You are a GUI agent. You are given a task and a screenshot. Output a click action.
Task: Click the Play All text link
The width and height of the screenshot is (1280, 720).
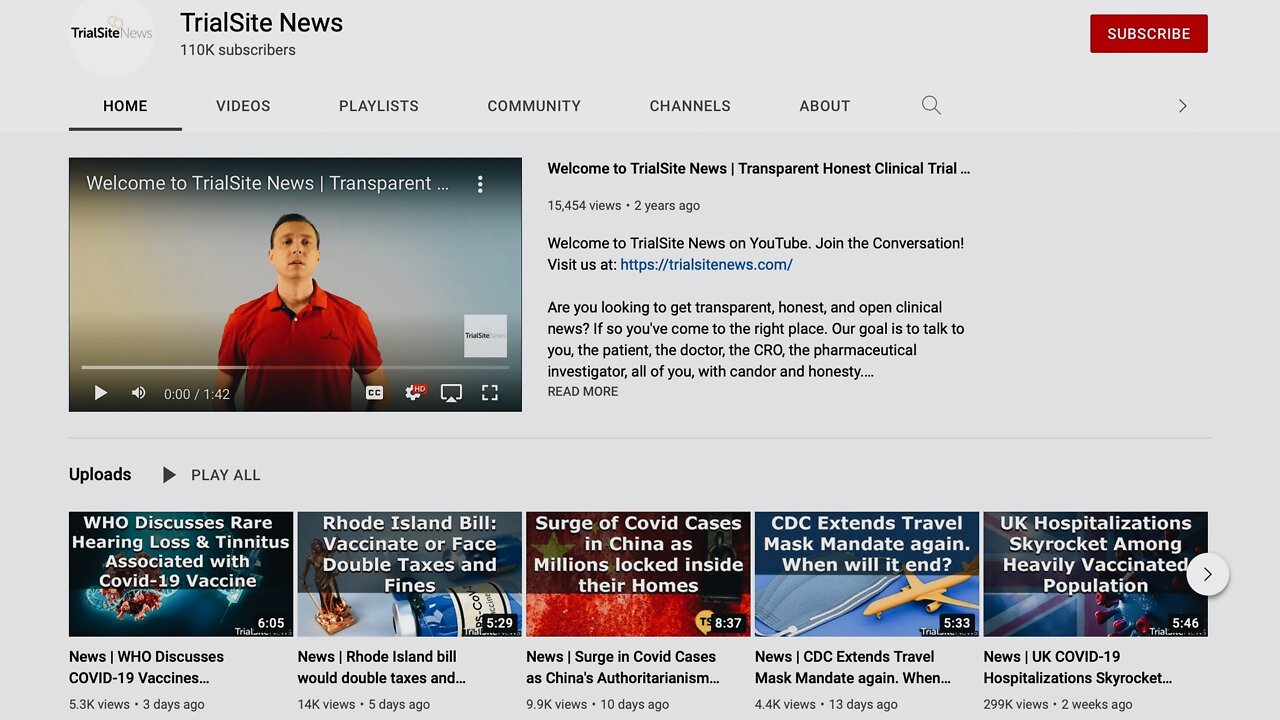[226, 475]
